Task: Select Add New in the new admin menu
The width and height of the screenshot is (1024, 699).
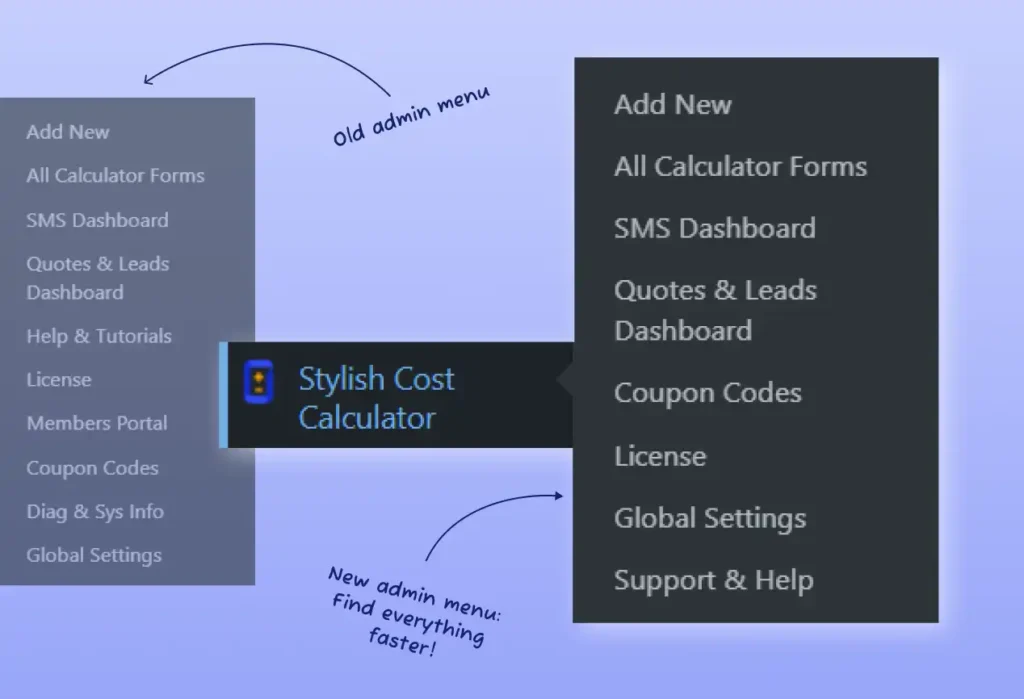Action: point(673,105)
